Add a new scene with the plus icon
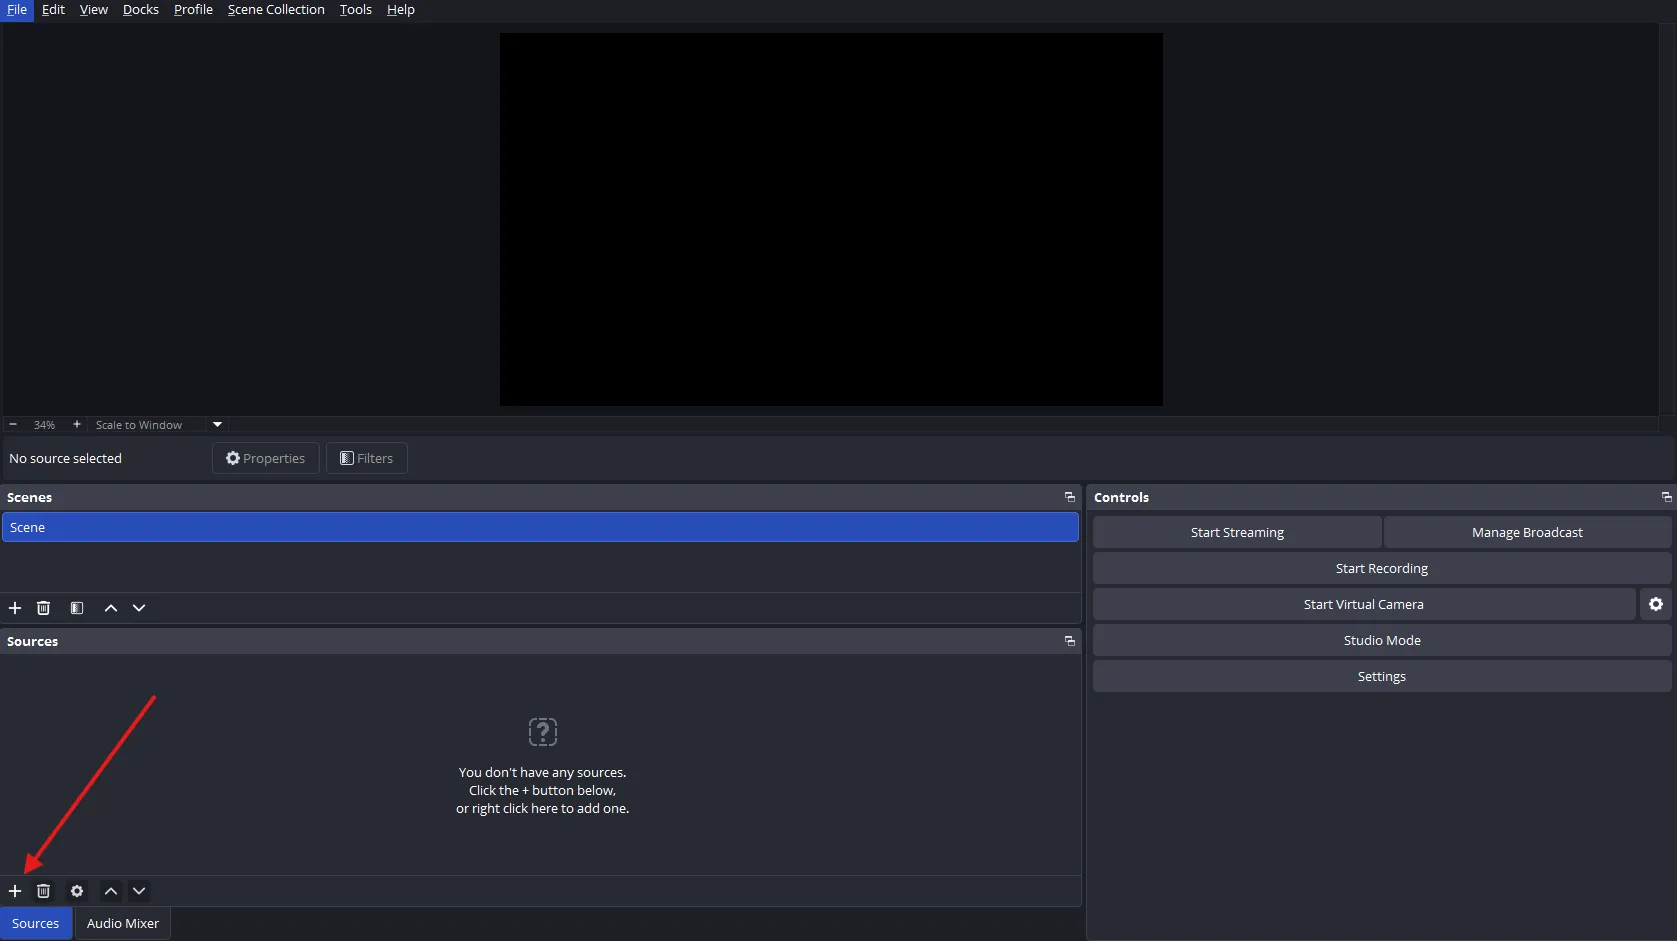 (x=15, y=607)
